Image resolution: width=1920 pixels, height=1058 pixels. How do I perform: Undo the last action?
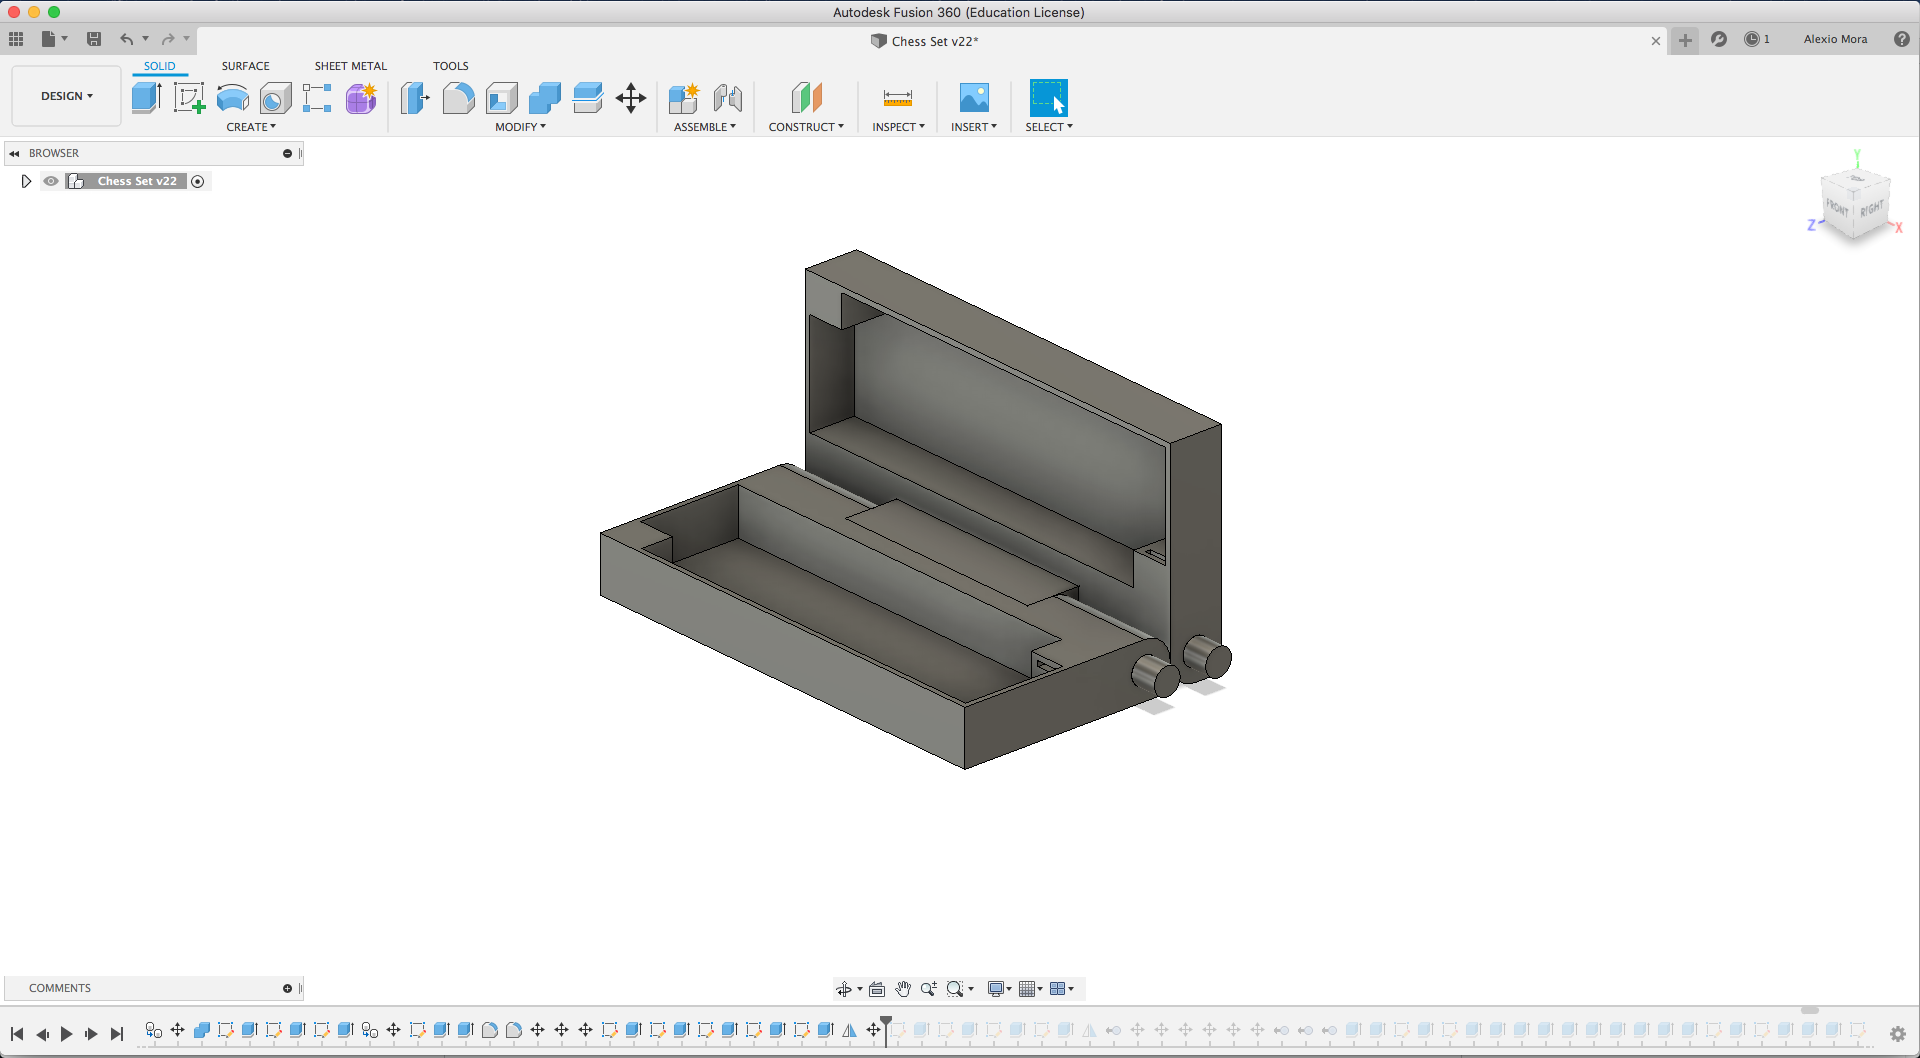127,39
